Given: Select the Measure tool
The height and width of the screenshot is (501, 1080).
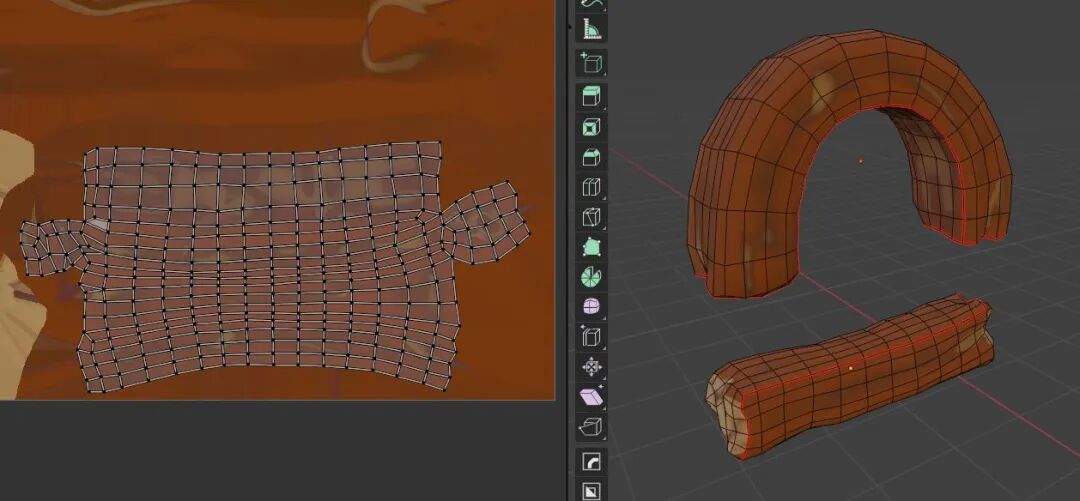Looking at the screenshot, I should [x=592, y=28].
